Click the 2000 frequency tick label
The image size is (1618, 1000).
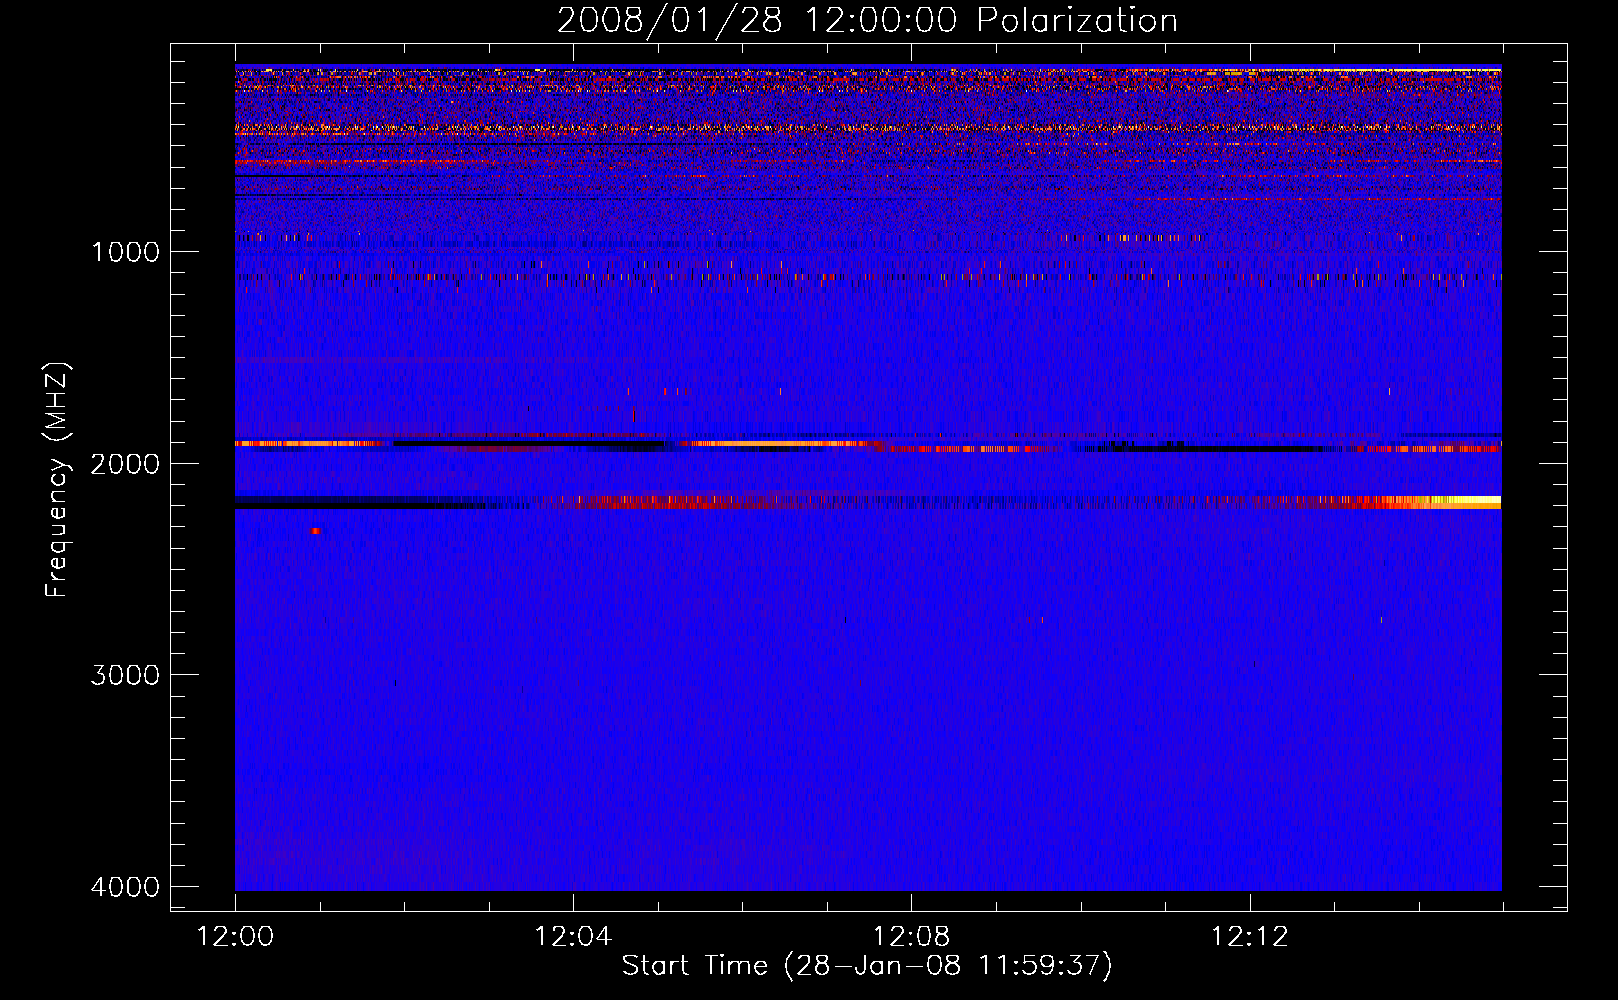click(125, 463)
